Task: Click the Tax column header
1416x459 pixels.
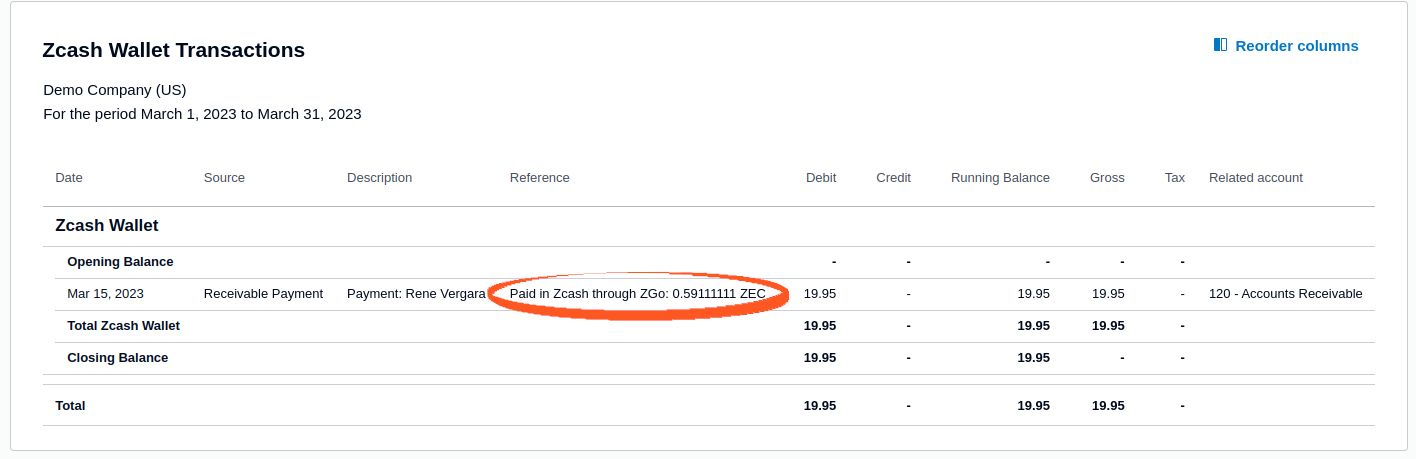Action: pyautogui.click(x=1175, y=178)
